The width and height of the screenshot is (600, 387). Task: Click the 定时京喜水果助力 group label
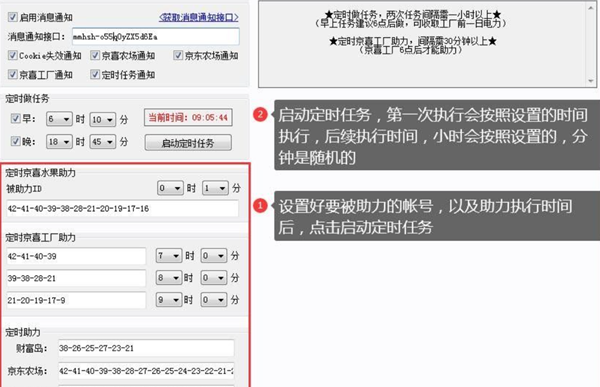coord(41,173)
